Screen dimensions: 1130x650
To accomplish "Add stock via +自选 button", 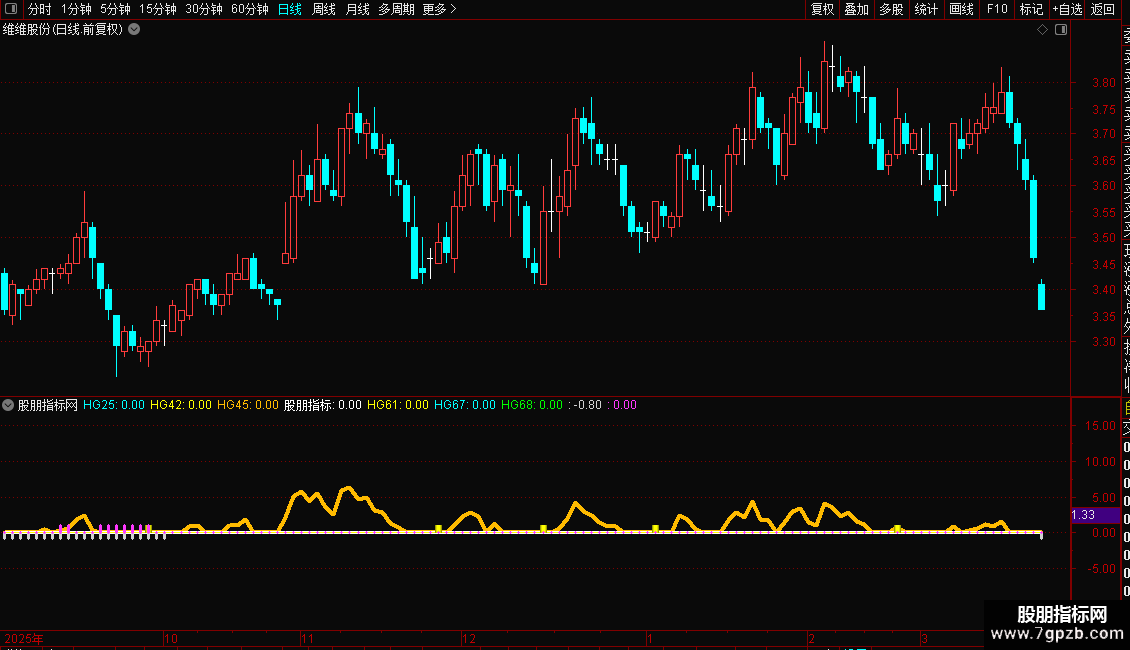I will (x=1067, y=9).
